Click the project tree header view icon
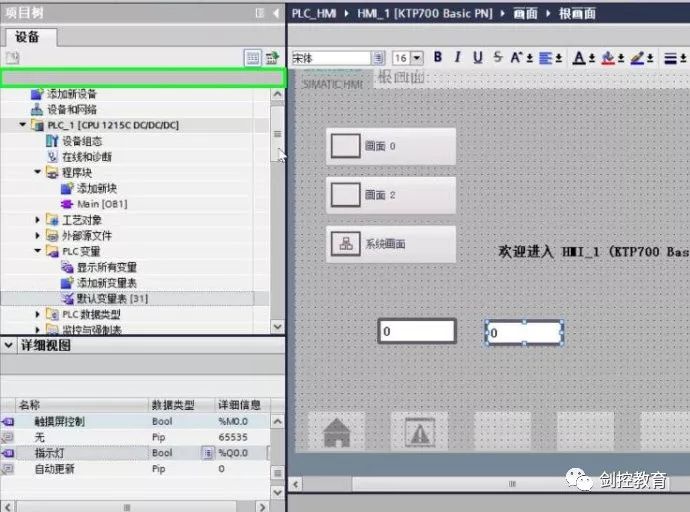 point(260,13)
